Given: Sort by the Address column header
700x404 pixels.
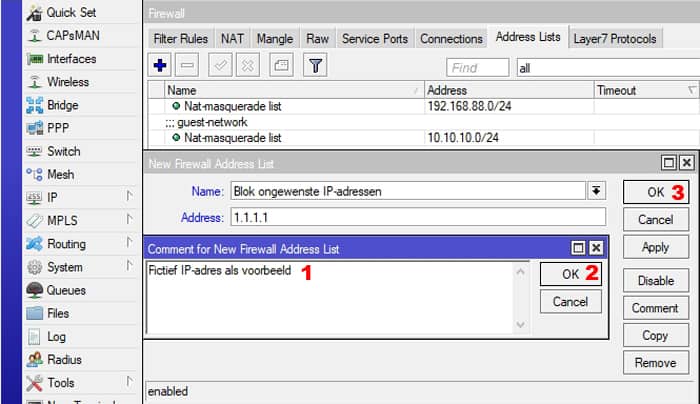Looking at the screenshot, I should (509, 90).
